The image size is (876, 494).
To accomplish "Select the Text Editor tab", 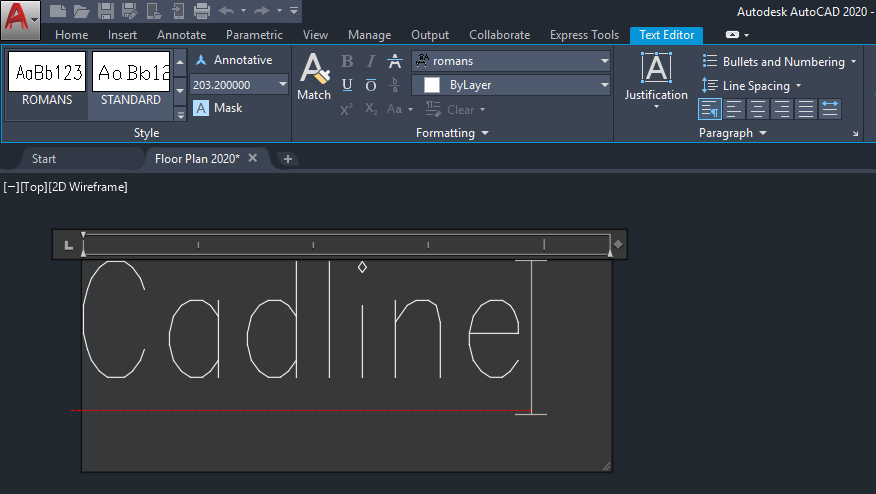I will (666, 35).
